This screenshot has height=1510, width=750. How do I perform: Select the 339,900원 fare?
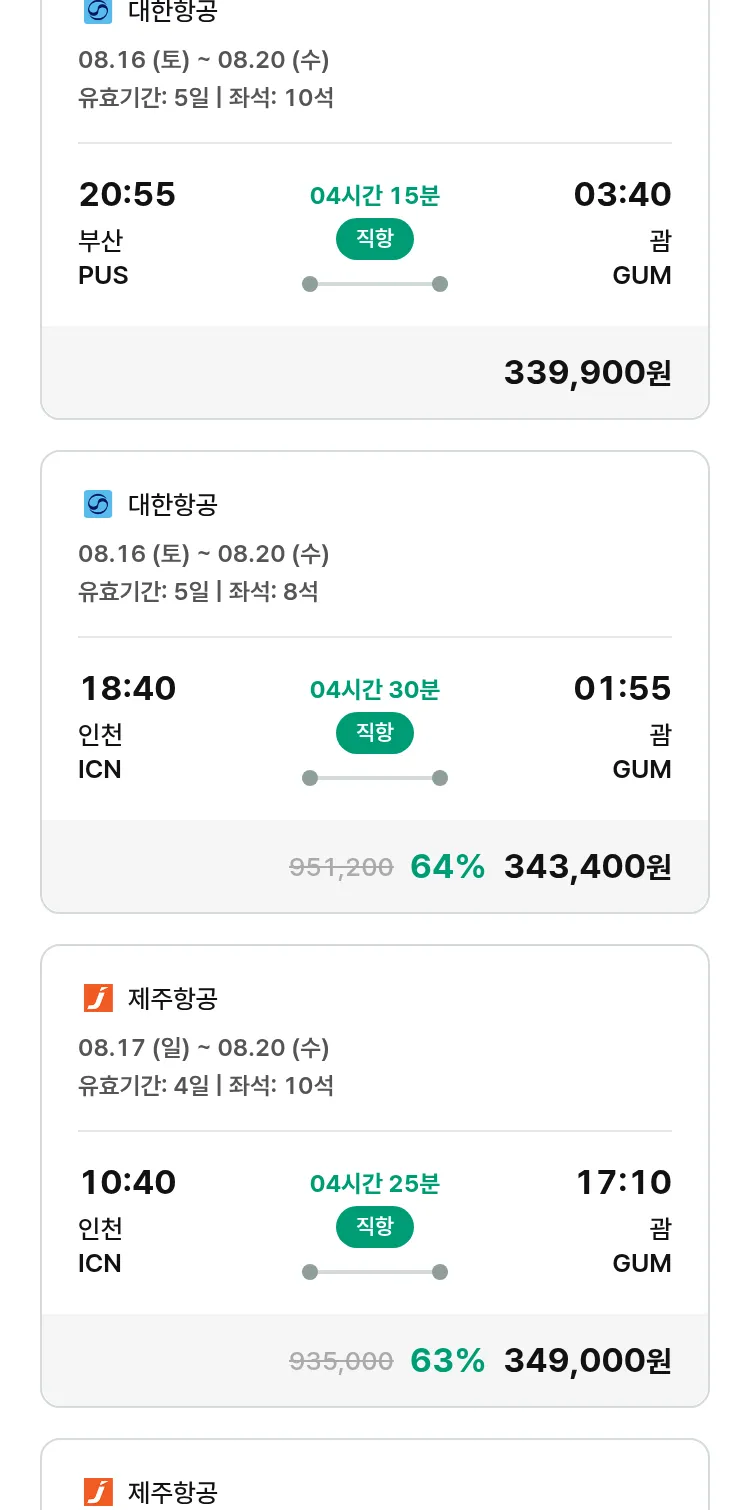(587, 372)
